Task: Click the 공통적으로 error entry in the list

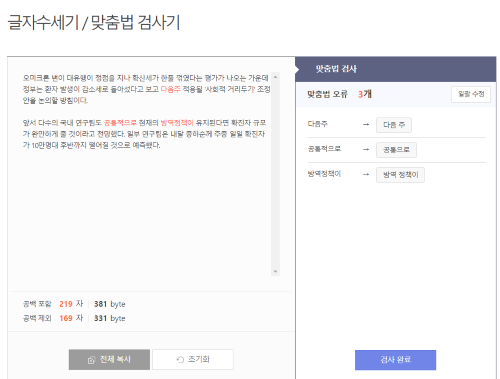Action: point(324,149)
